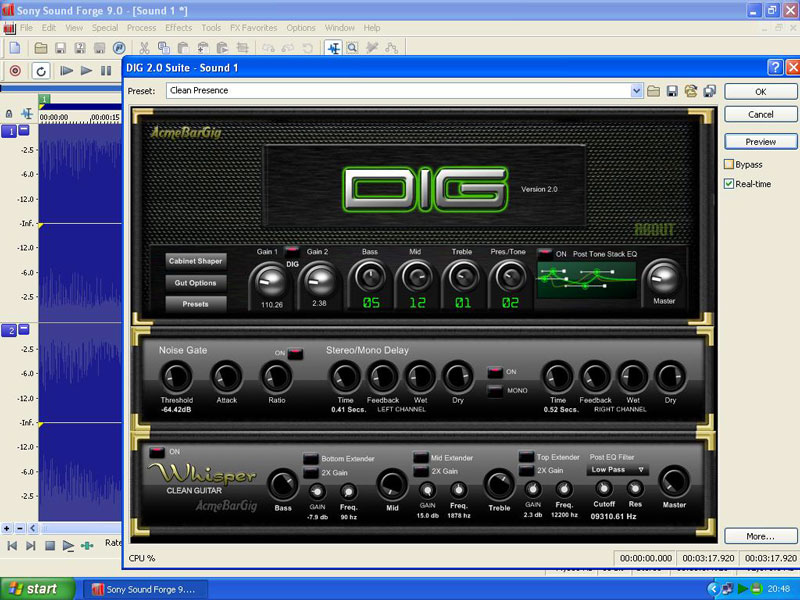
Task: Toggle the delay MONO switch
Action: [494, 390]
